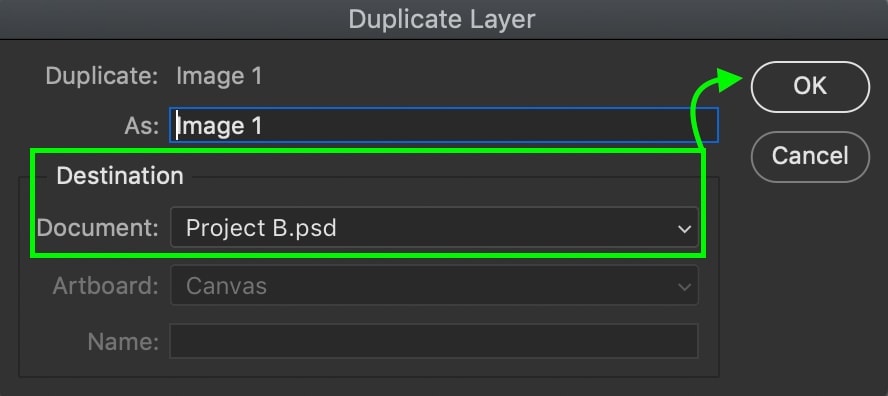Click the green arrowhead pointing to OK
The width and height of the screenshot is (888, 396).
(728, 80)
